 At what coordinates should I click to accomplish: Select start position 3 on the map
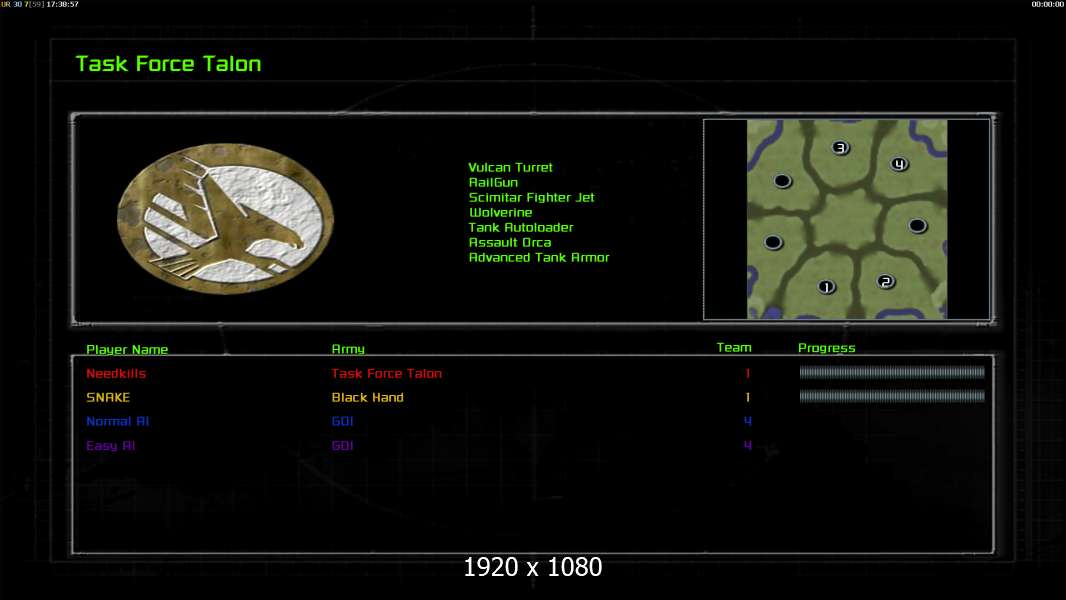841,148
